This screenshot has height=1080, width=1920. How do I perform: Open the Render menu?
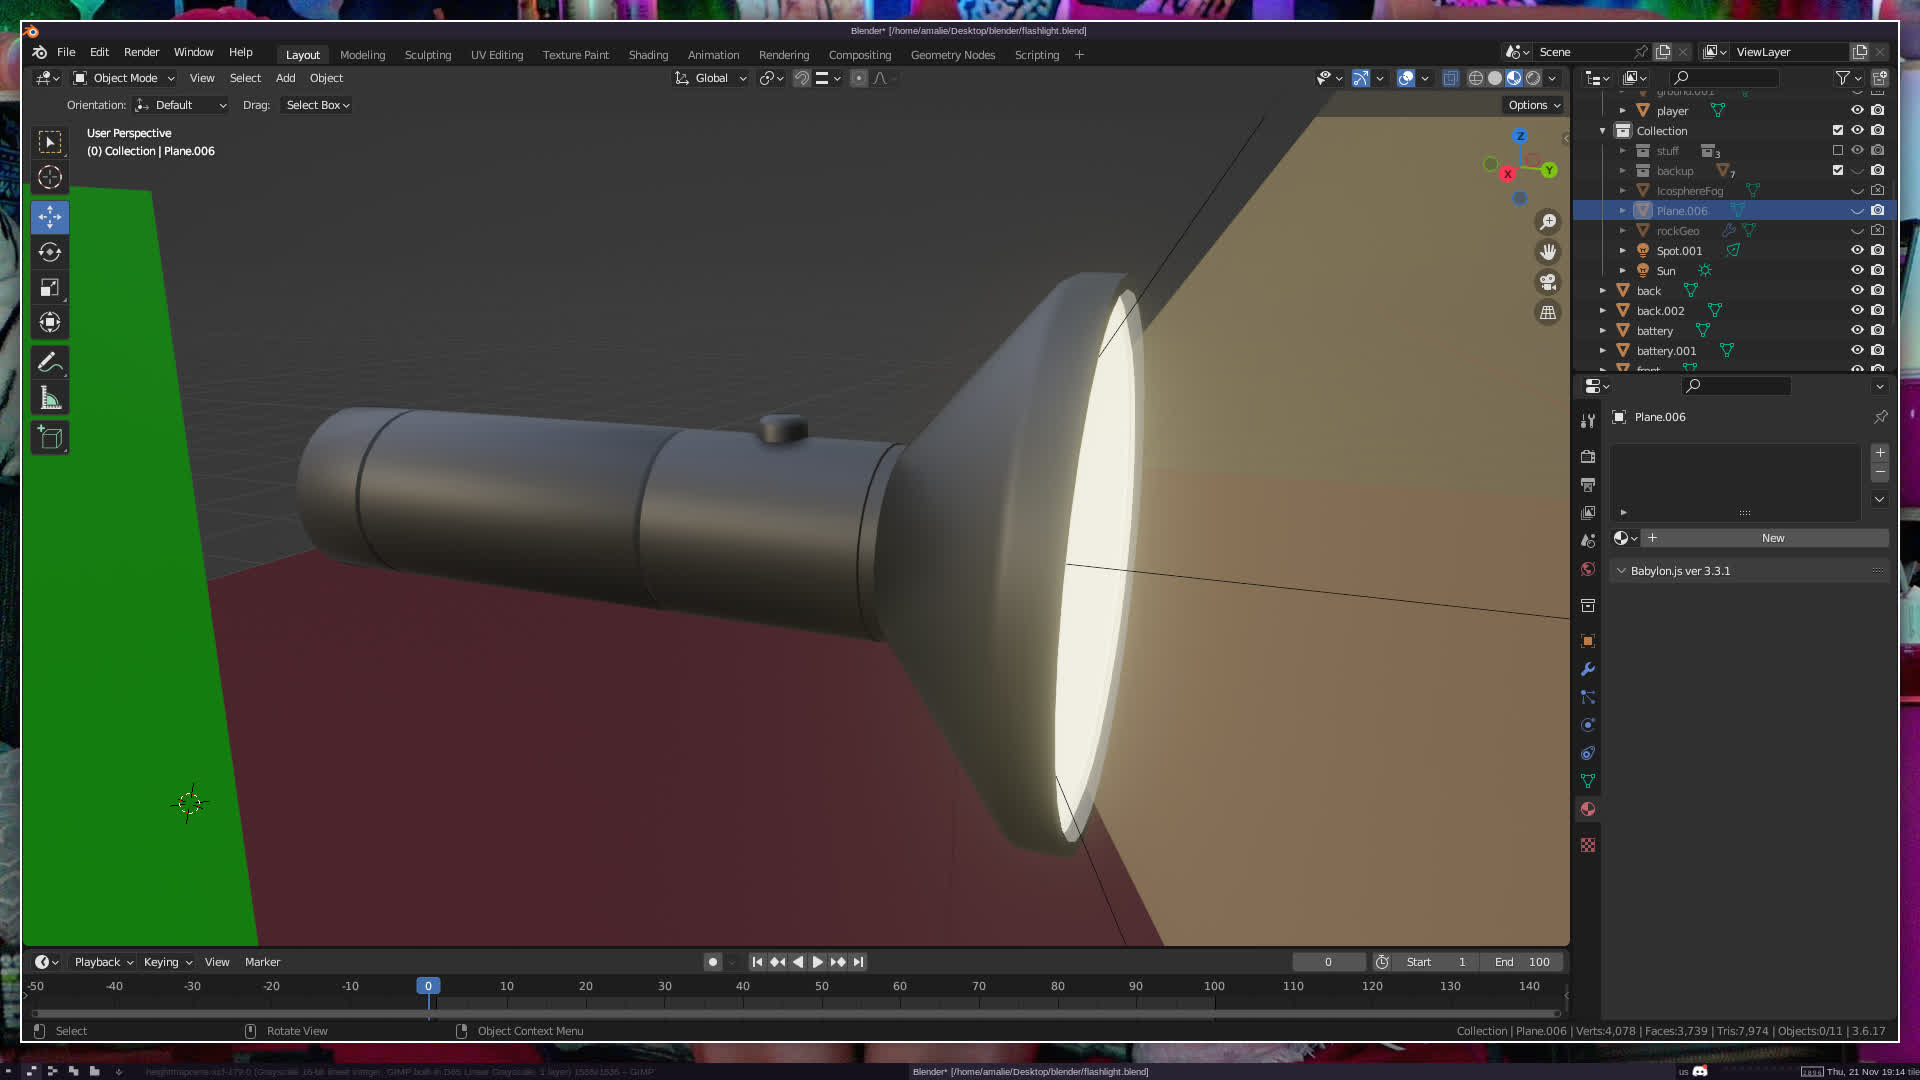tap(141, 52)
